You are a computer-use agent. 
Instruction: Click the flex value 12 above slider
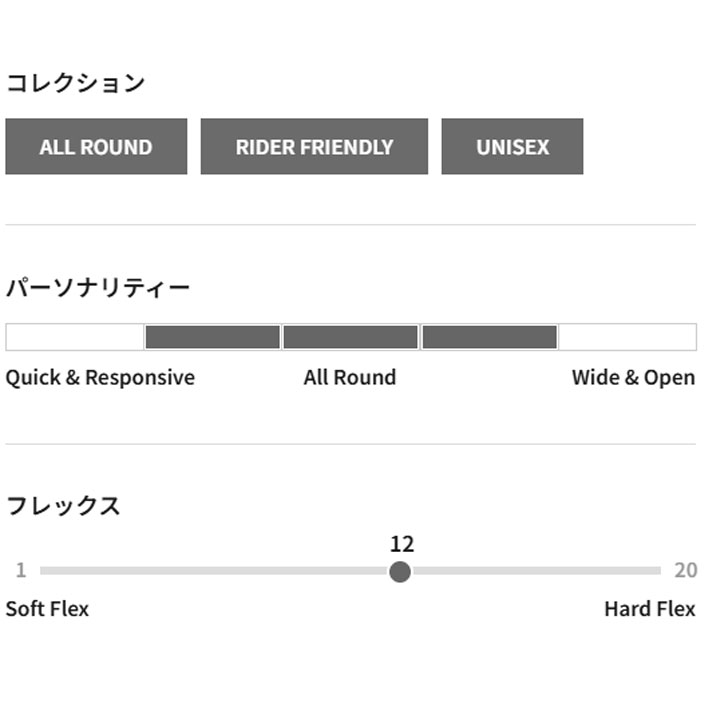(401, 544)
